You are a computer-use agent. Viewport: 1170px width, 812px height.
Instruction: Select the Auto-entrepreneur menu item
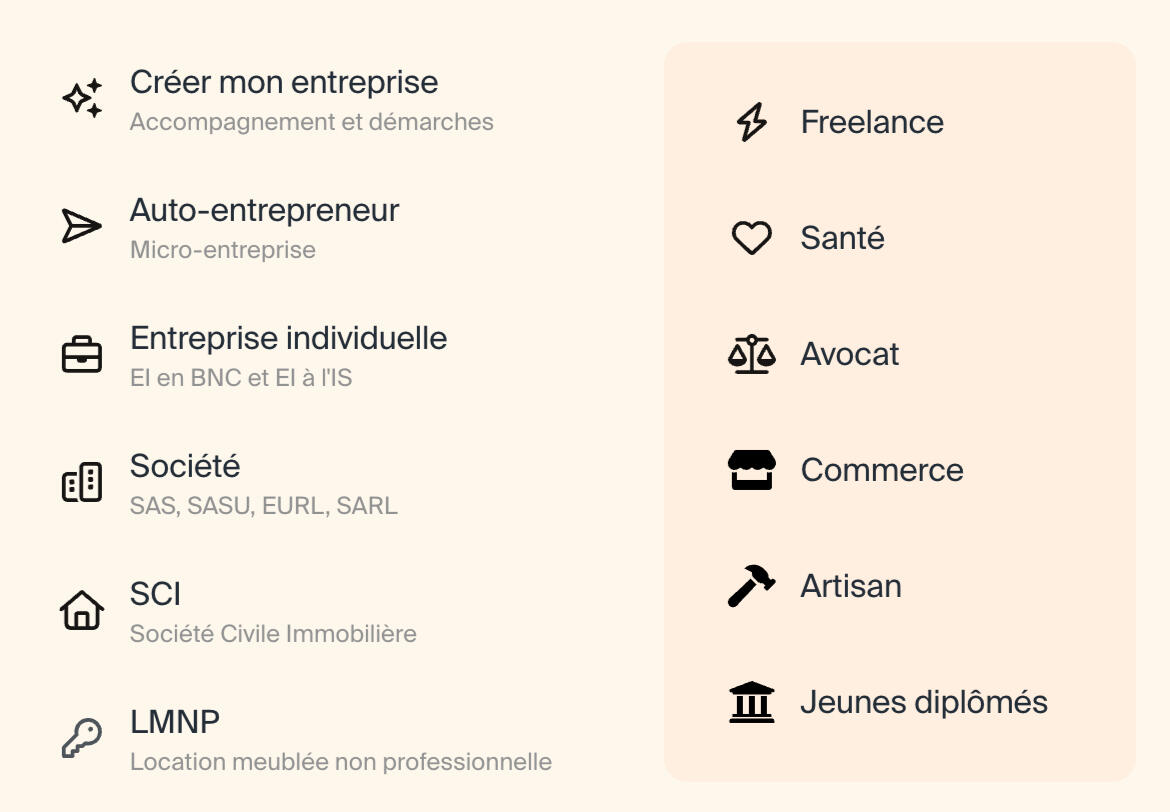click(264, 211)
